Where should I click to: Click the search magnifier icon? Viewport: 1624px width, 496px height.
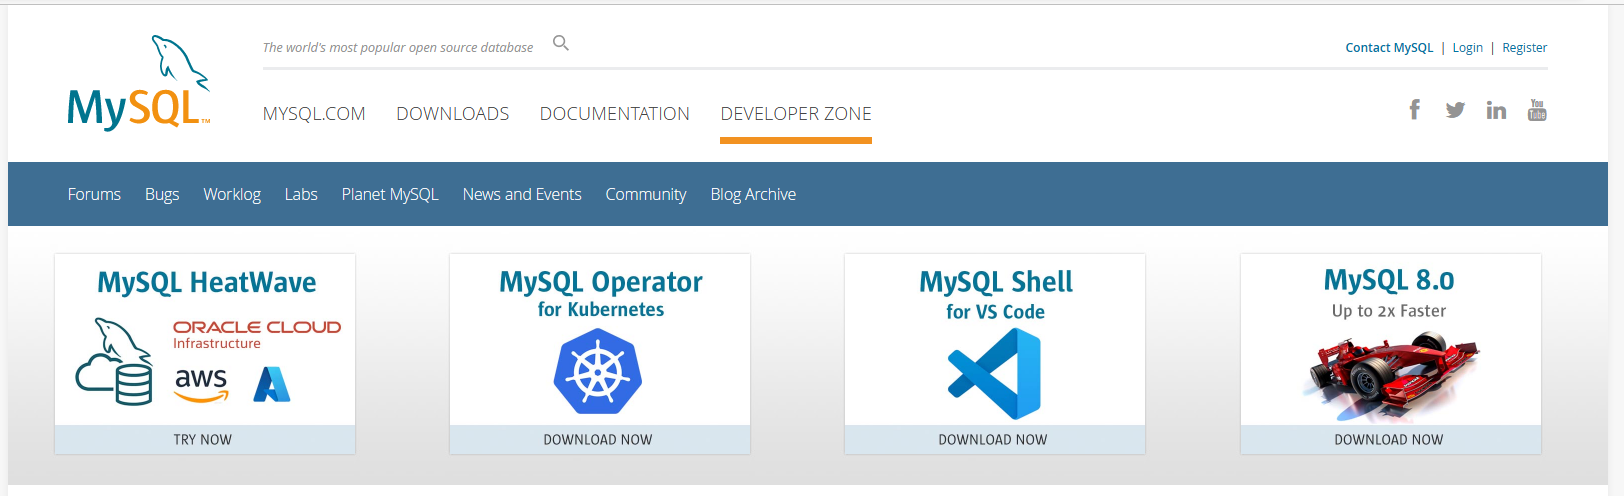pyautogui.click(x=561, y=43)
